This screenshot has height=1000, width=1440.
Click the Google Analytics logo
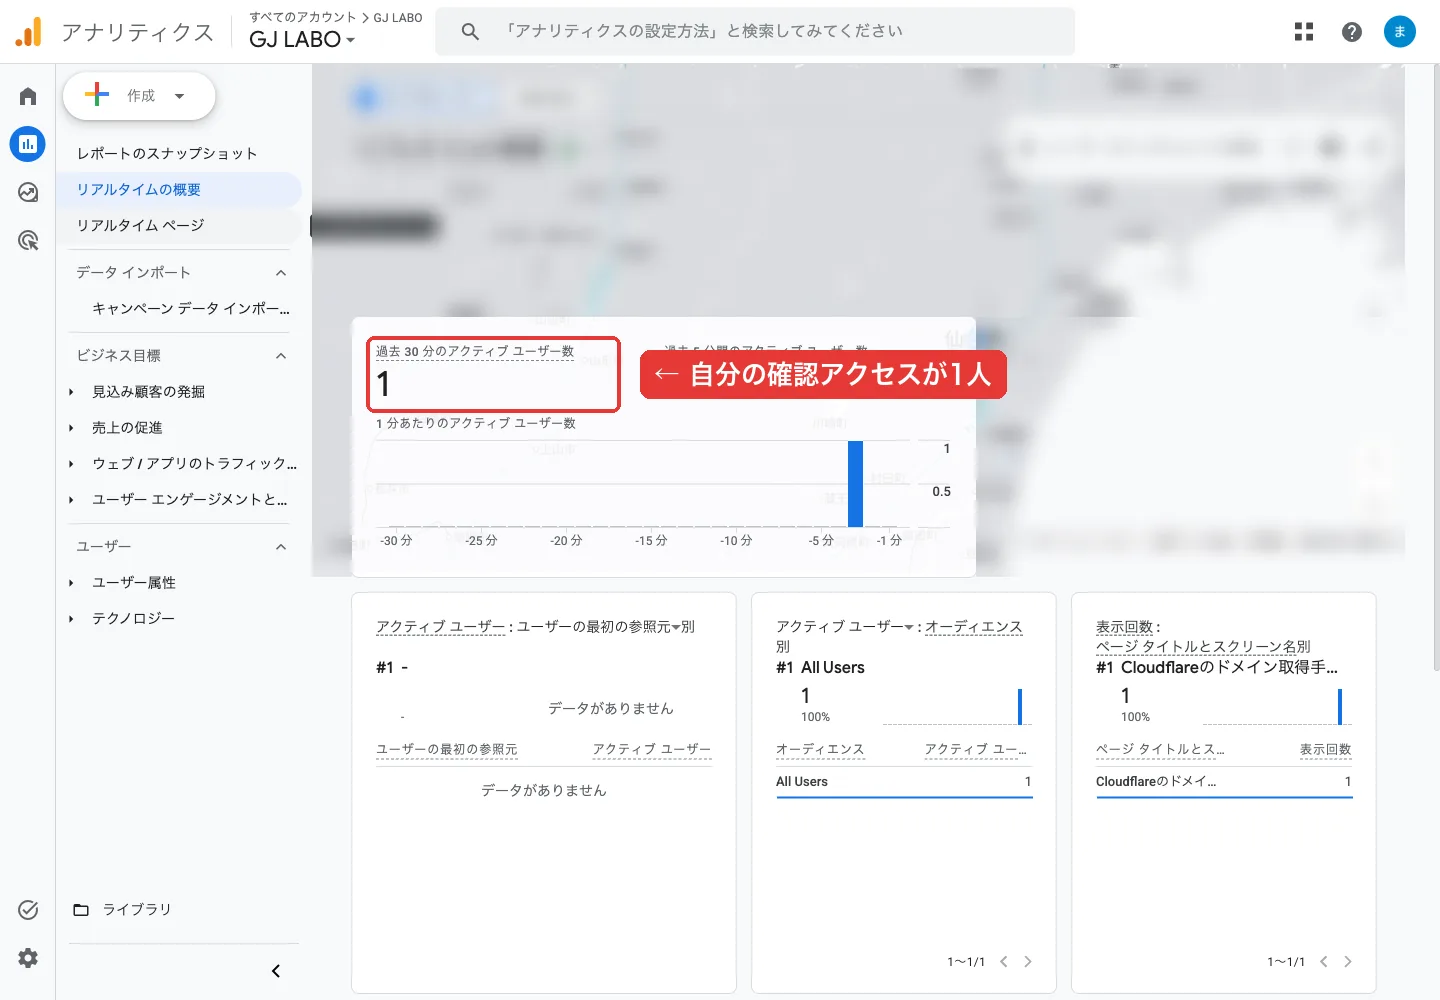(x=28, y=32)
